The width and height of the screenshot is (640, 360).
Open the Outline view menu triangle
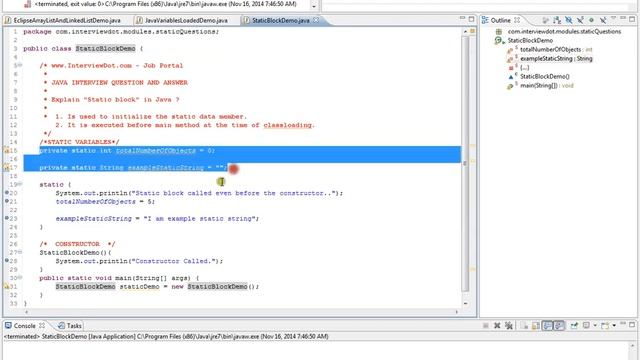(613, 18)
